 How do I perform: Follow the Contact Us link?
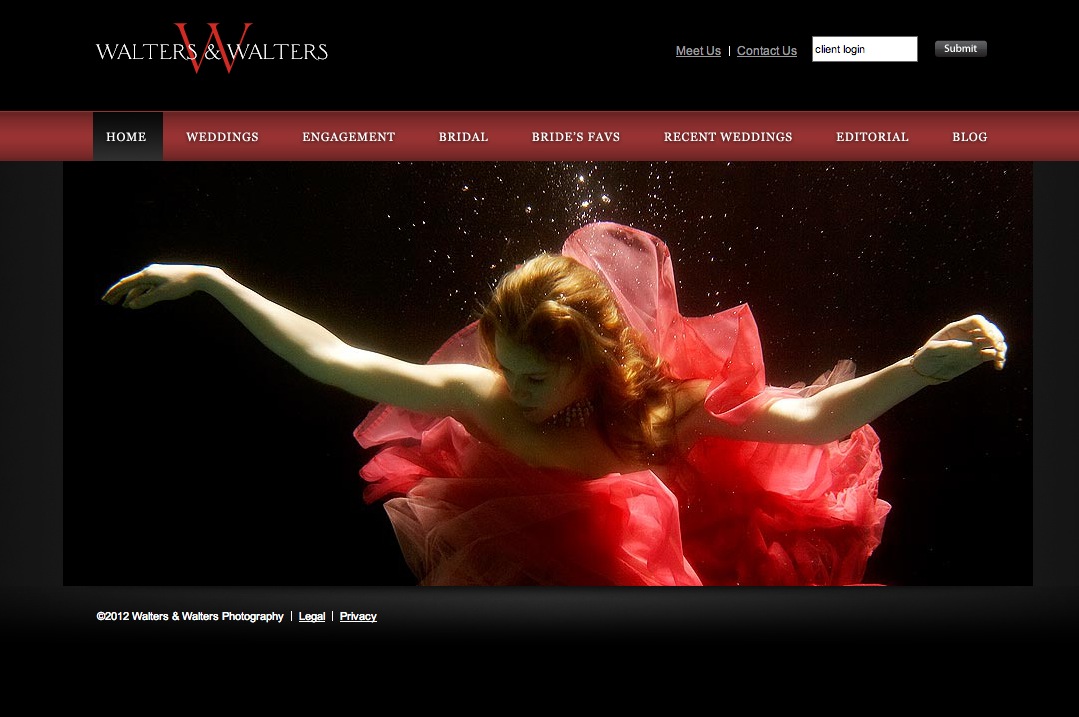[x=766, y=51]
